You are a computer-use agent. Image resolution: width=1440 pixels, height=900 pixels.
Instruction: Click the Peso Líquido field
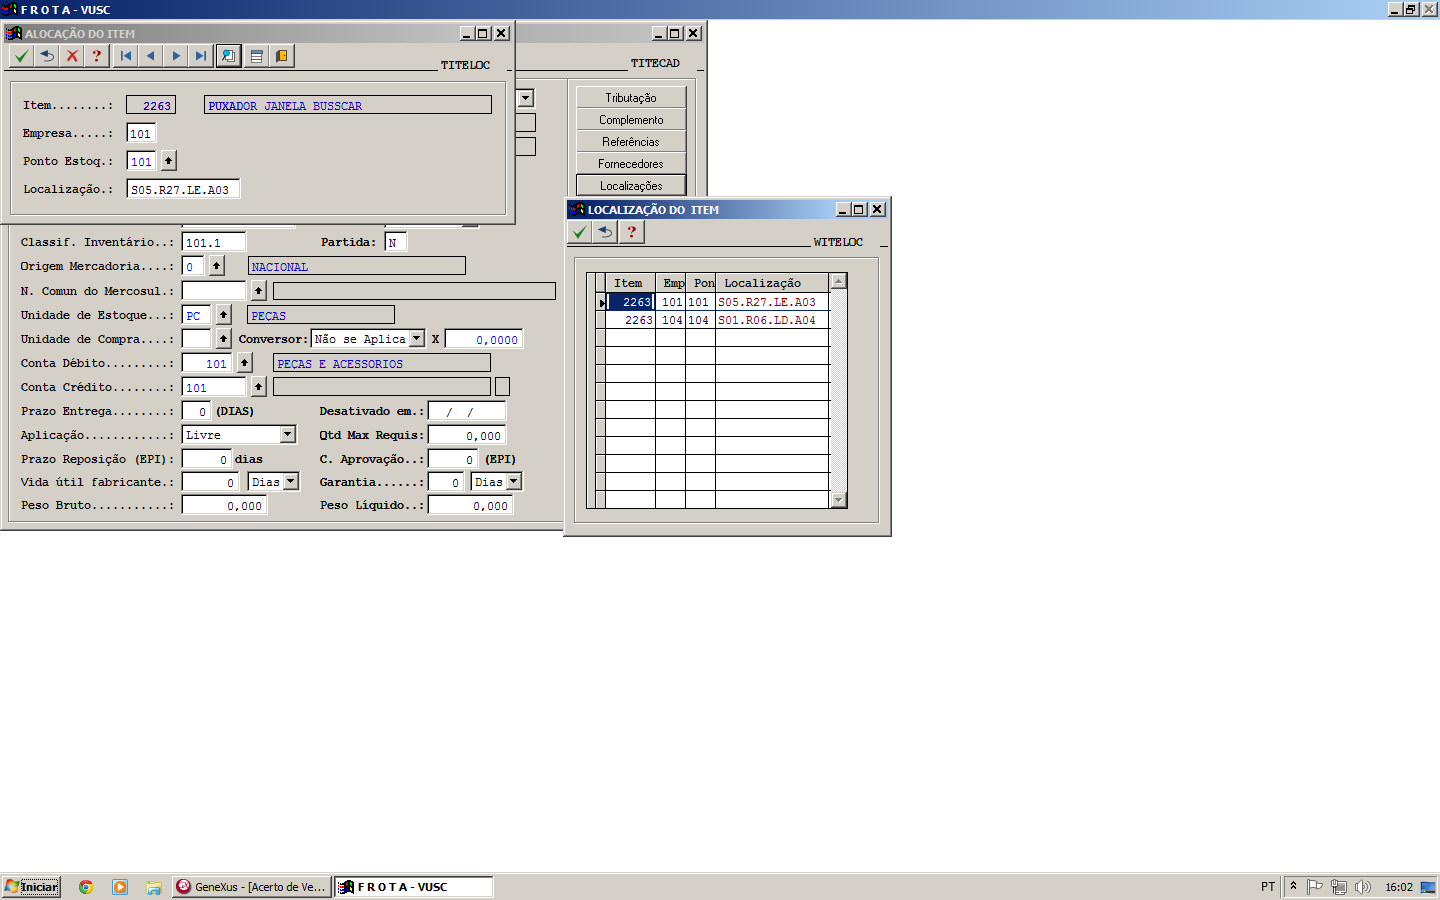pos(470,505)
